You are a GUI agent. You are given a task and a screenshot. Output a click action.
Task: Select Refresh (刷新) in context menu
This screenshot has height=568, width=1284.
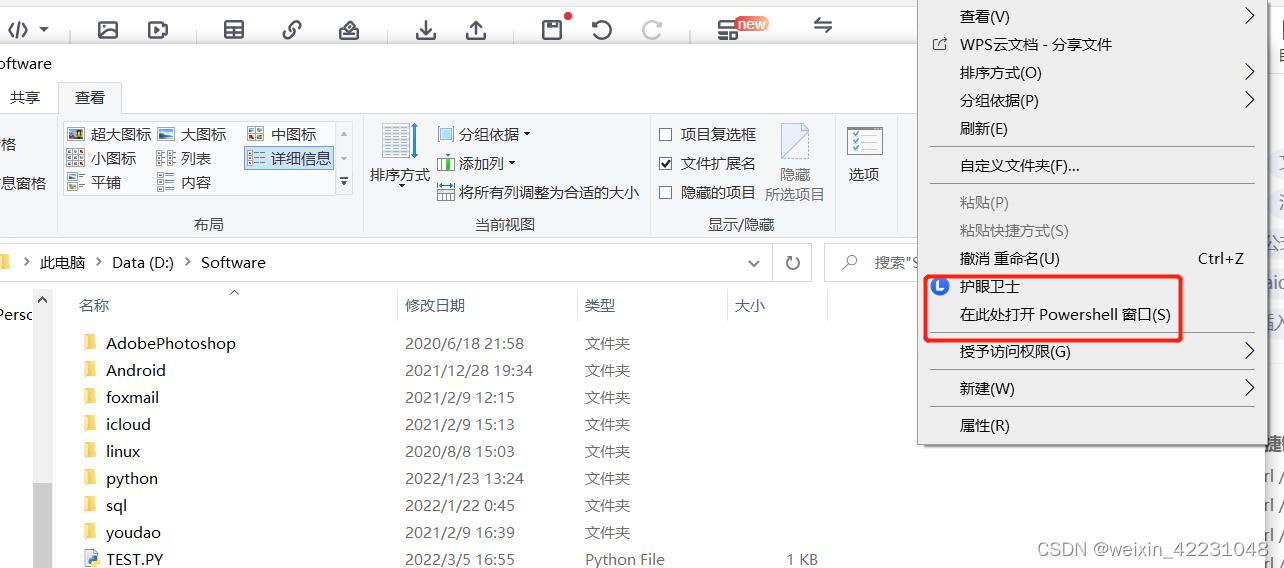coord(1092,128)
